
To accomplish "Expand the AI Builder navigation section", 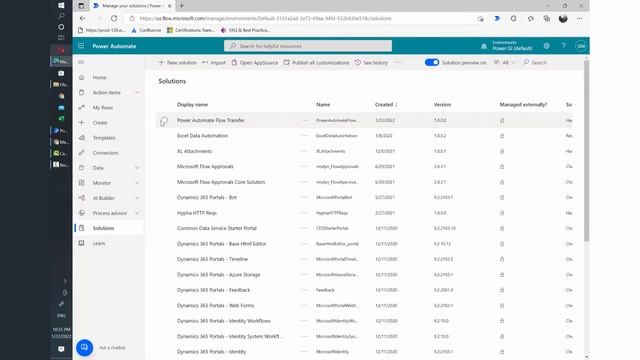I will coord(137,198).
